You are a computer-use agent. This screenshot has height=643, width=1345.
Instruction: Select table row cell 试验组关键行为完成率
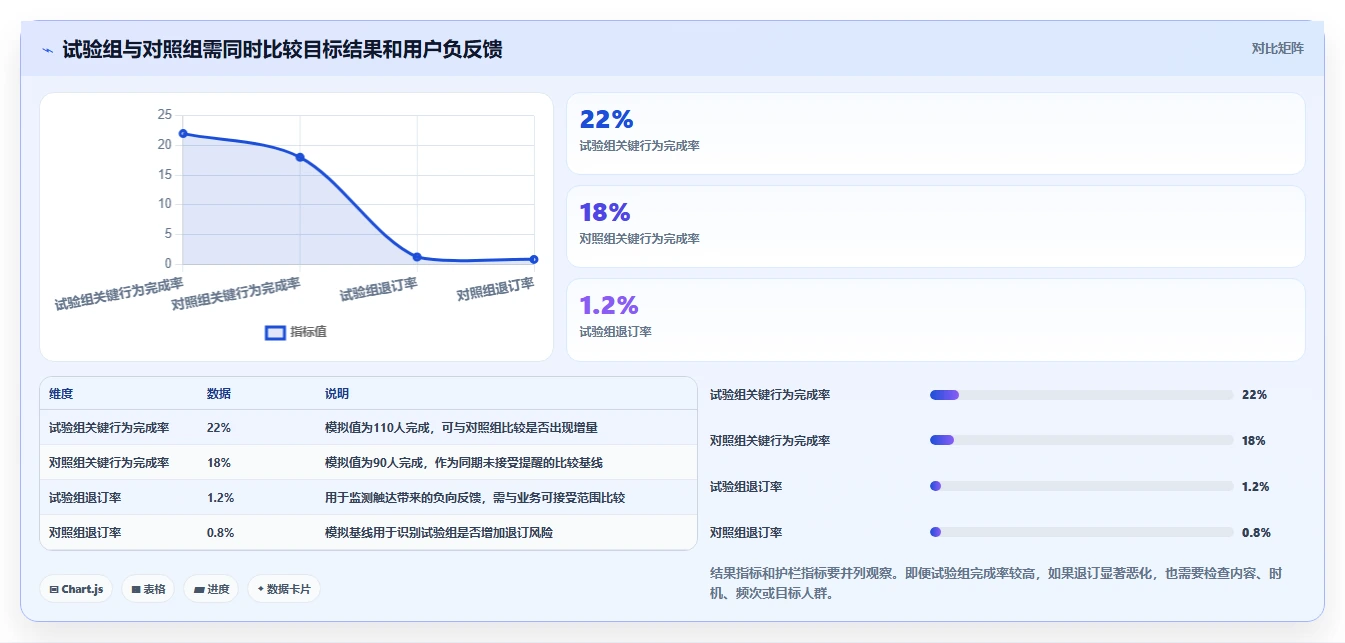pos(109,428)
